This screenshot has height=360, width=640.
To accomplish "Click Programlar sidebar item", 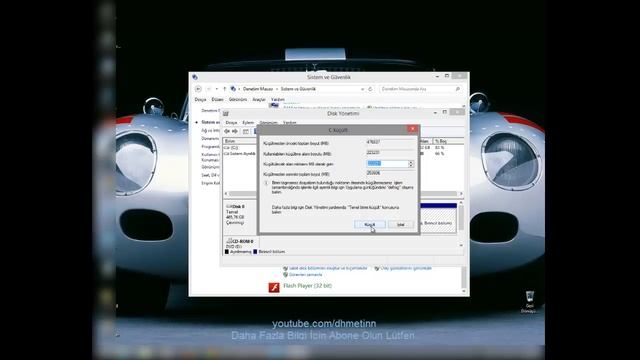I will 210,147.
